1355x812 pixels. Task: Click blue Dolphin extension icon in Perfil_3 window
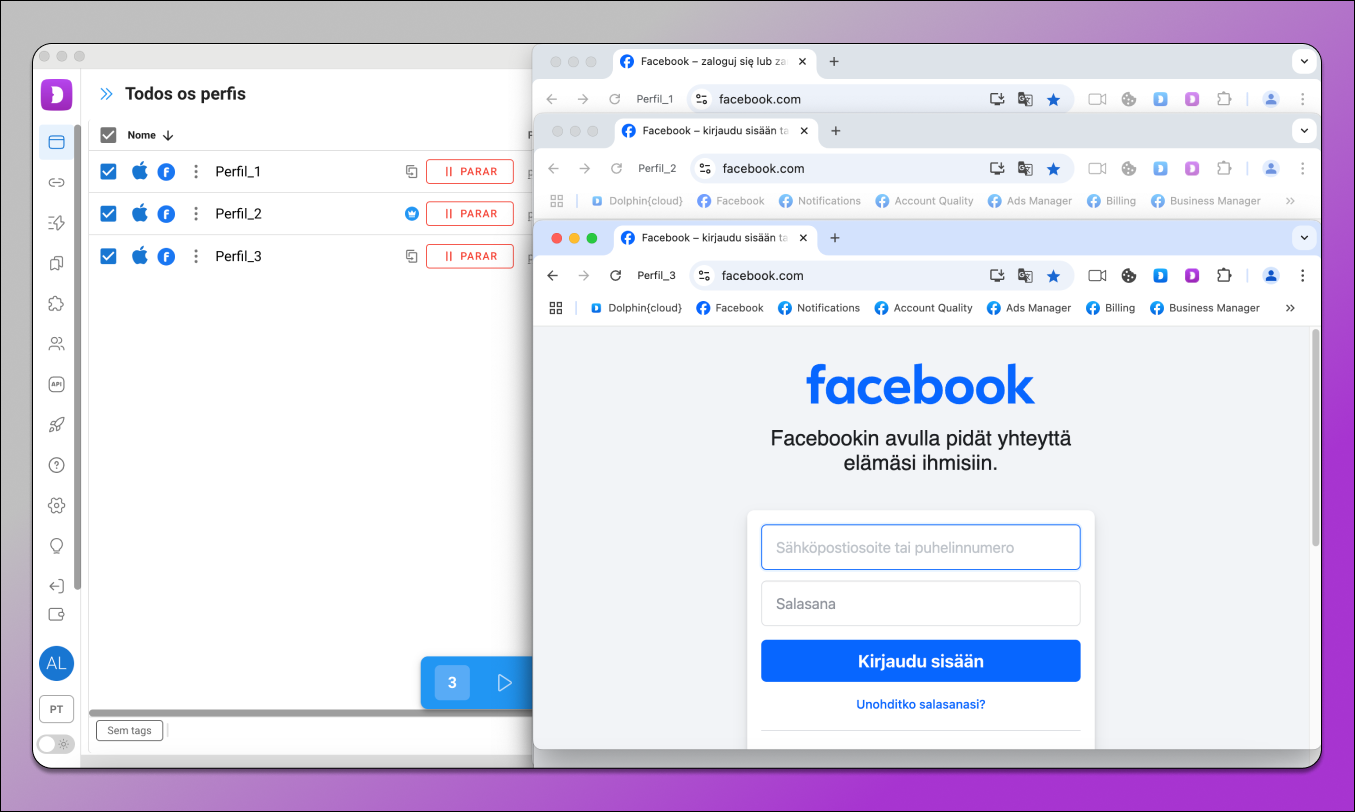[1160, 276]
